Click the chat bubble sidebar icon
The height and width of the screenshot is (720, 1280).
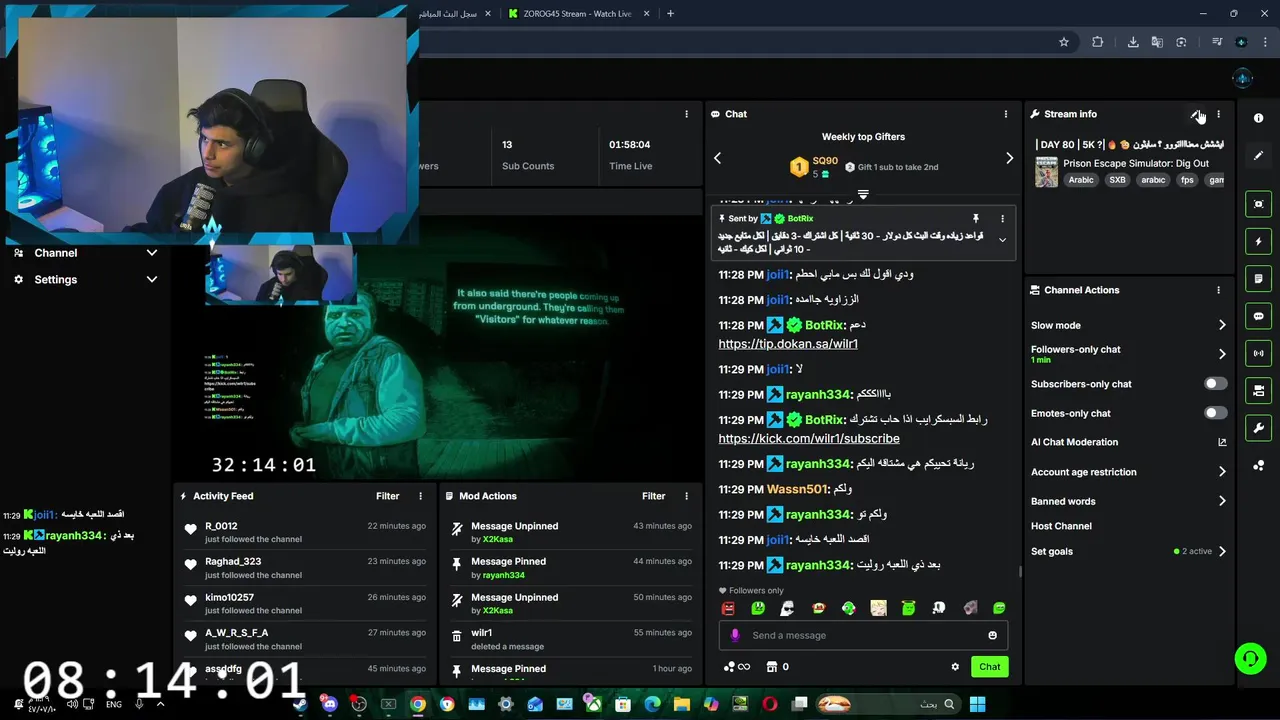pyautogui.click(x=1258, y=316)
